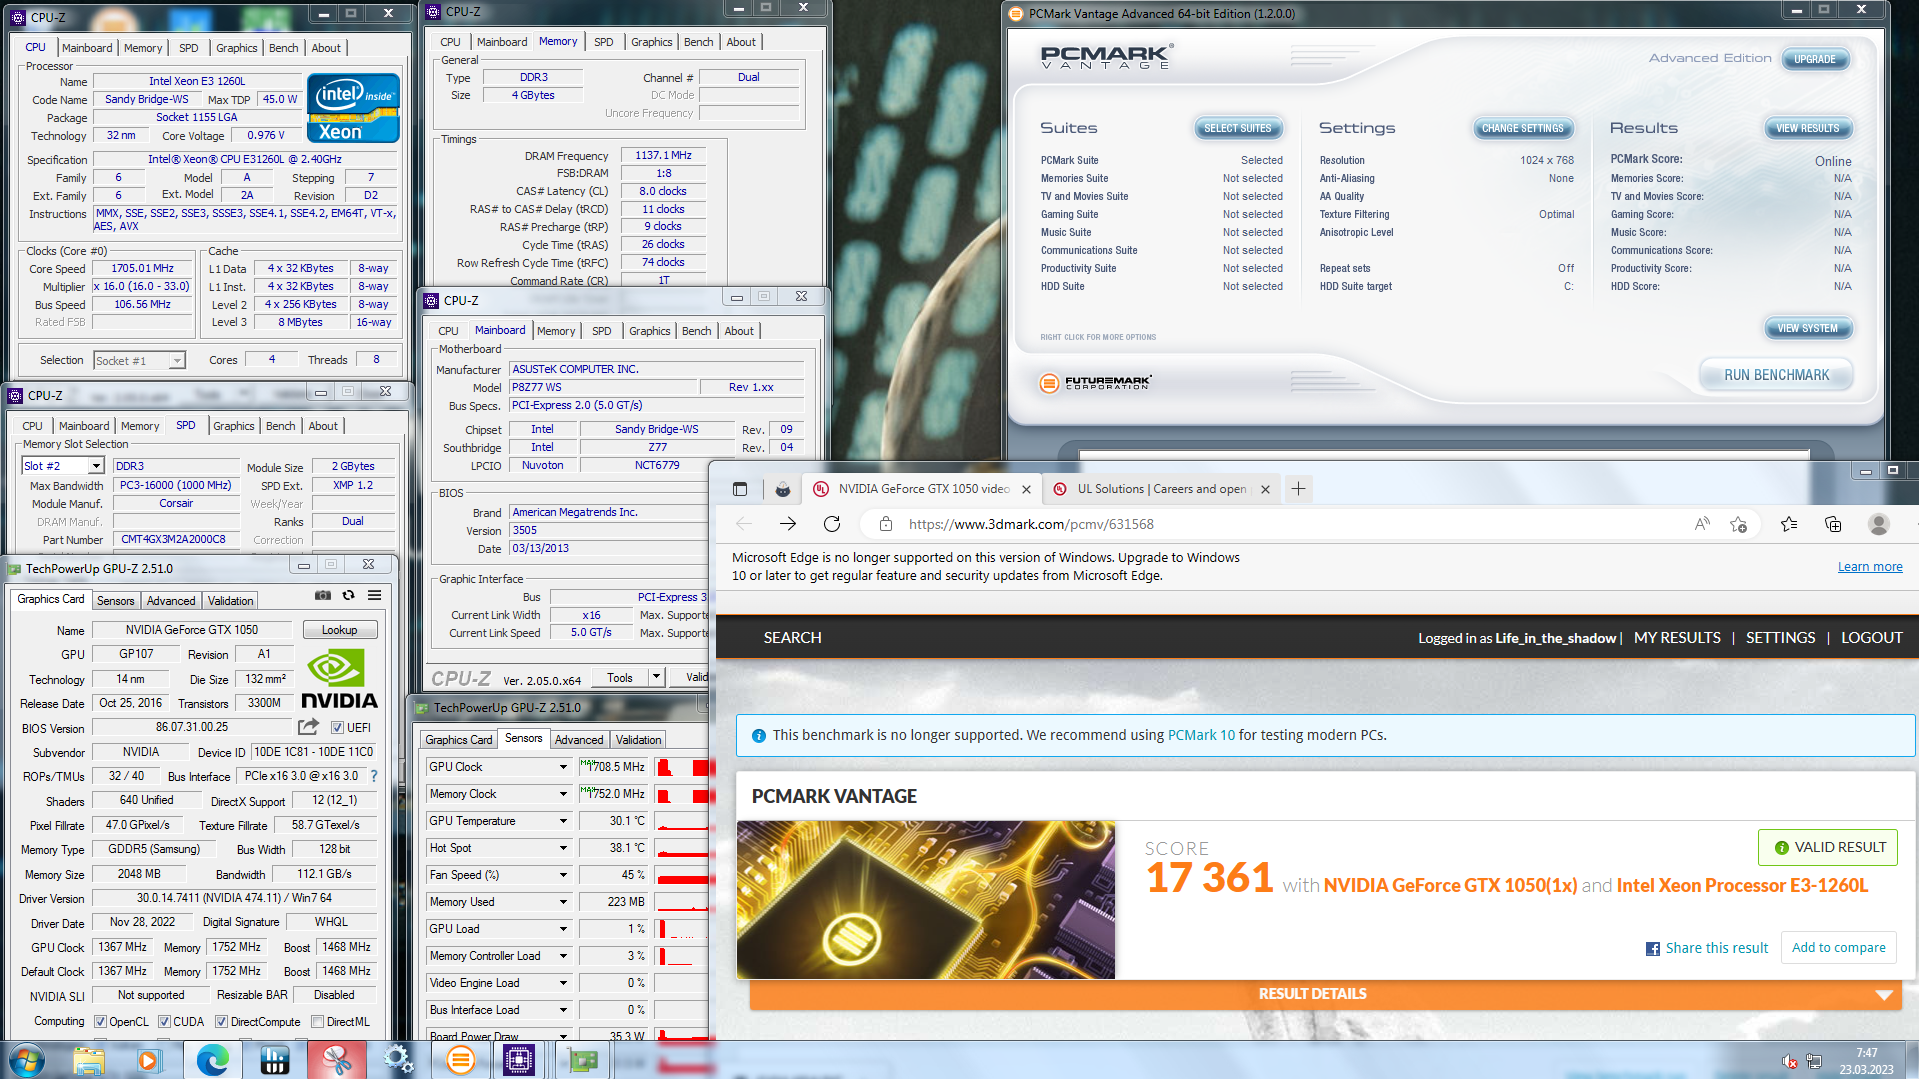Close the UL Solutions browser tab
Viewport: 1919px width, 1079px height.
1265,489
